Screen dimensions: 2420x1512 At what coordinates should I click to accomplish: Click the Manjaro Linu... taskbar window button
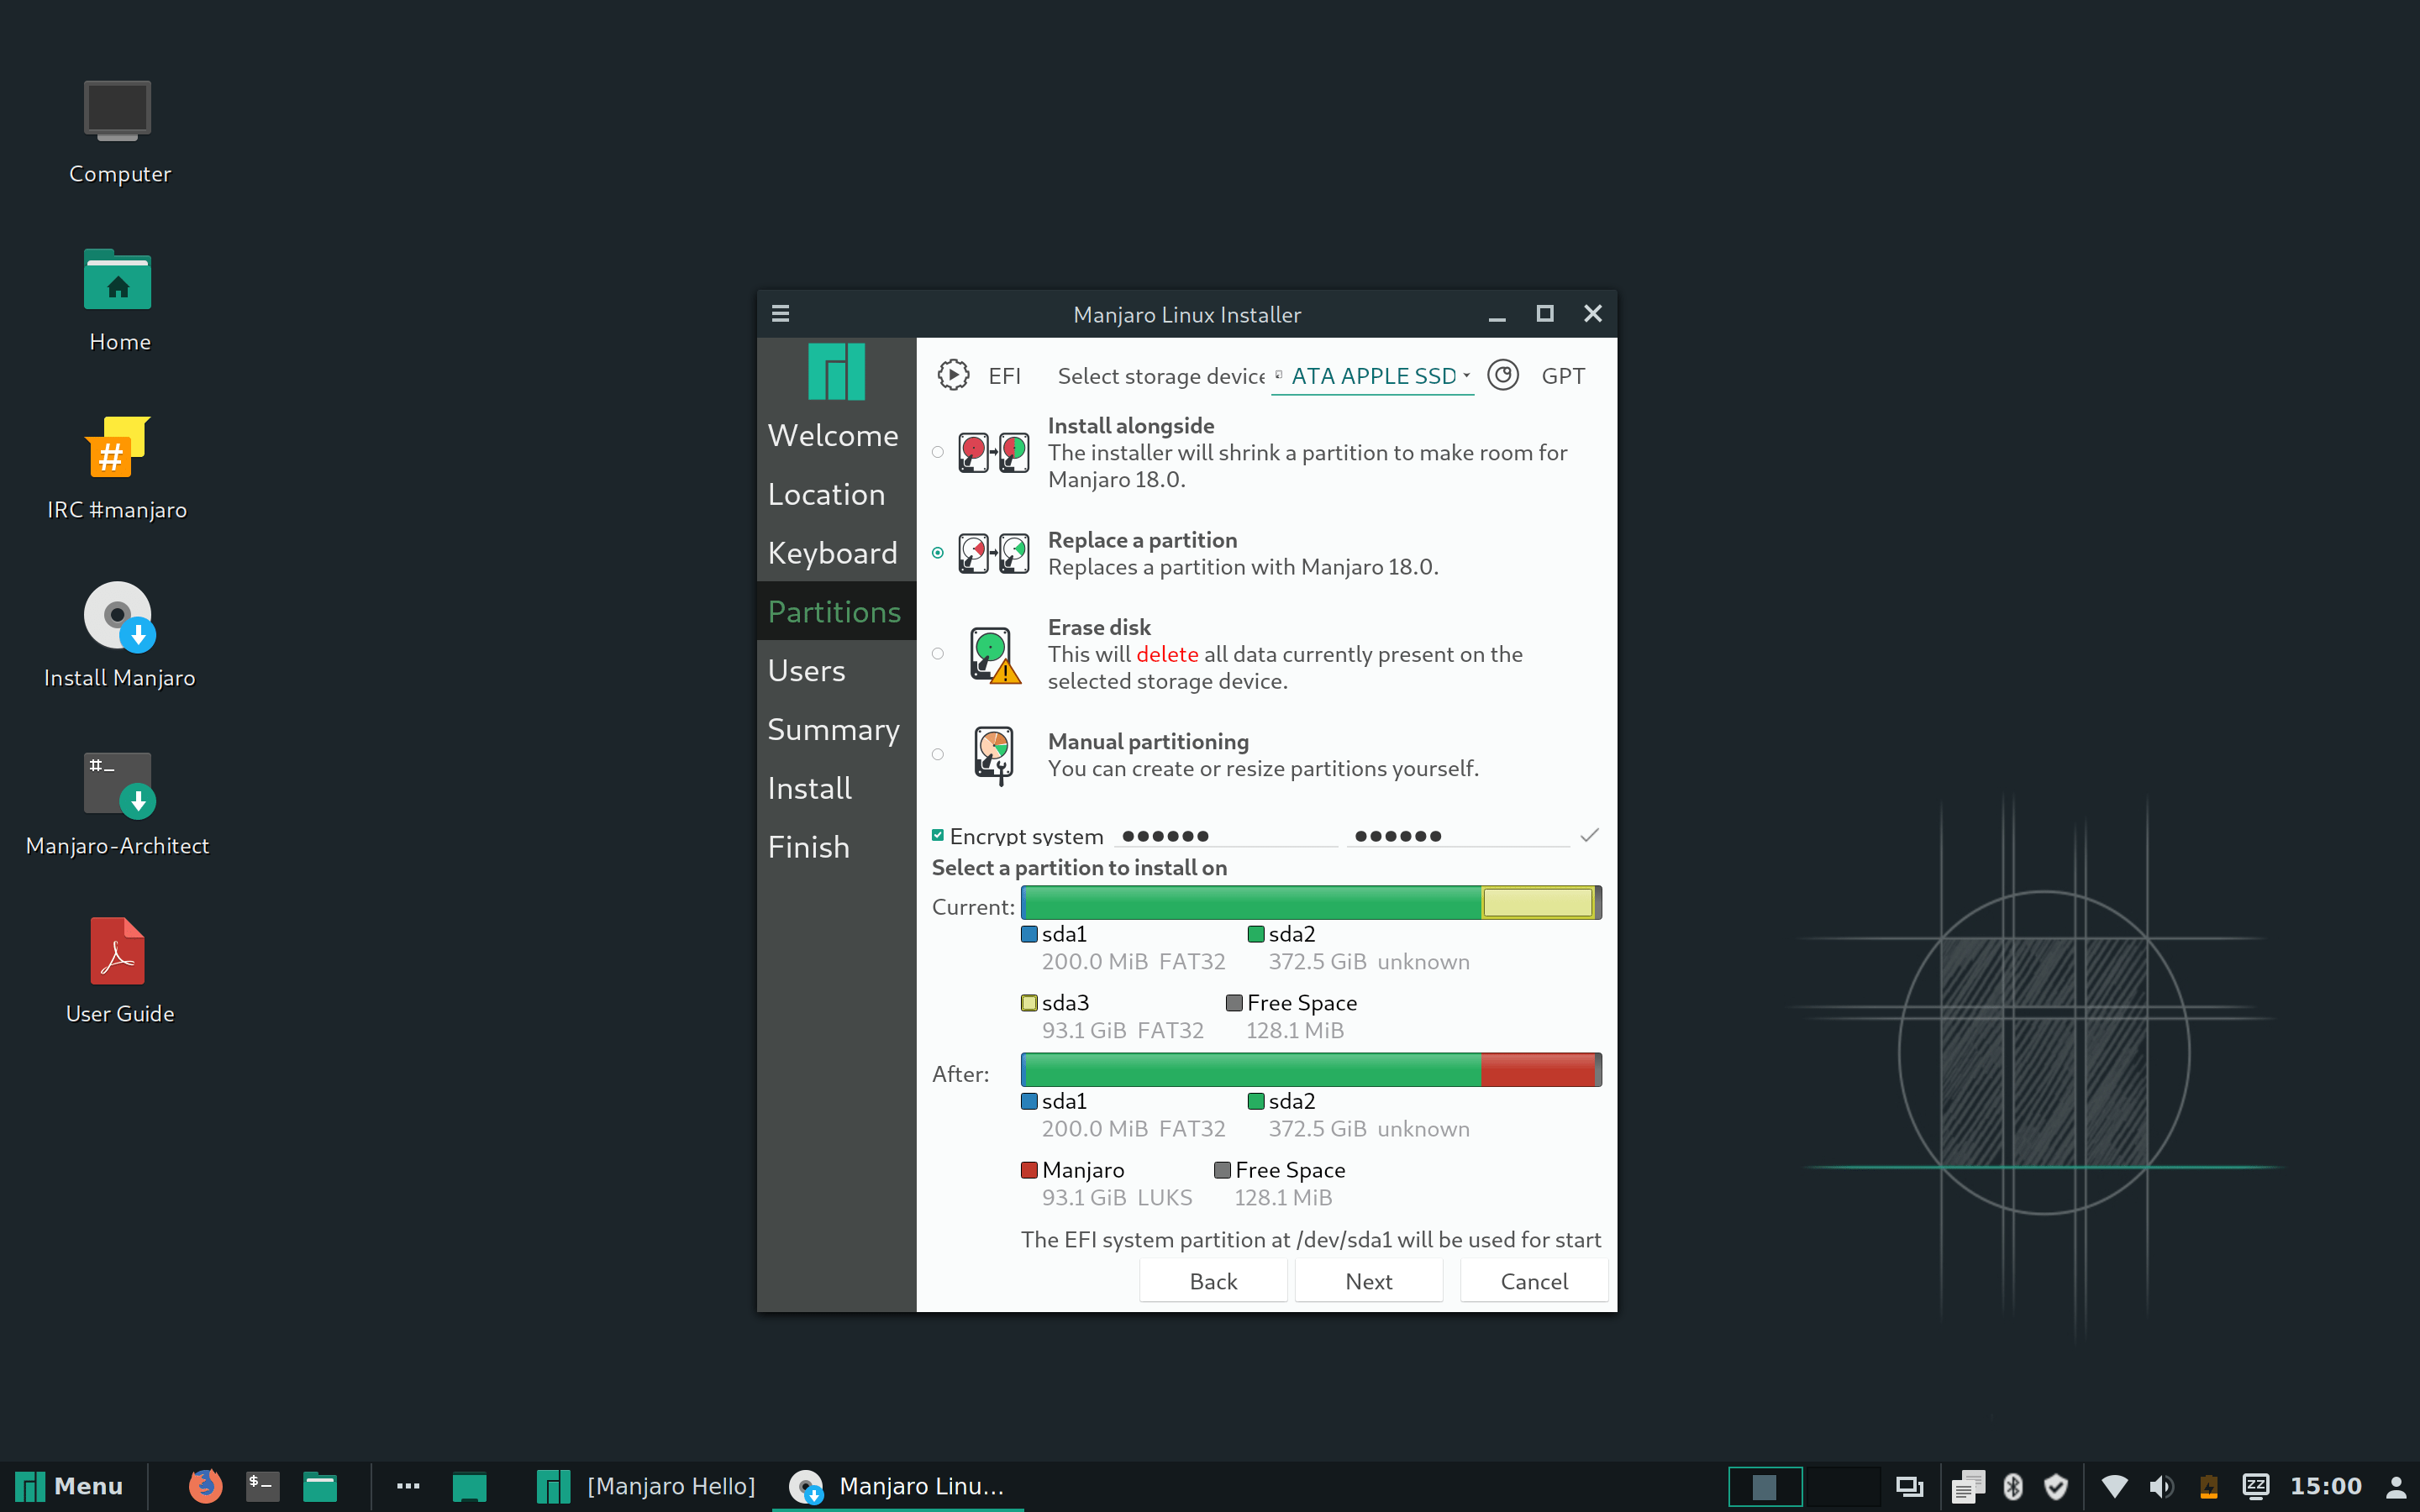click(x=897, y=1486)
